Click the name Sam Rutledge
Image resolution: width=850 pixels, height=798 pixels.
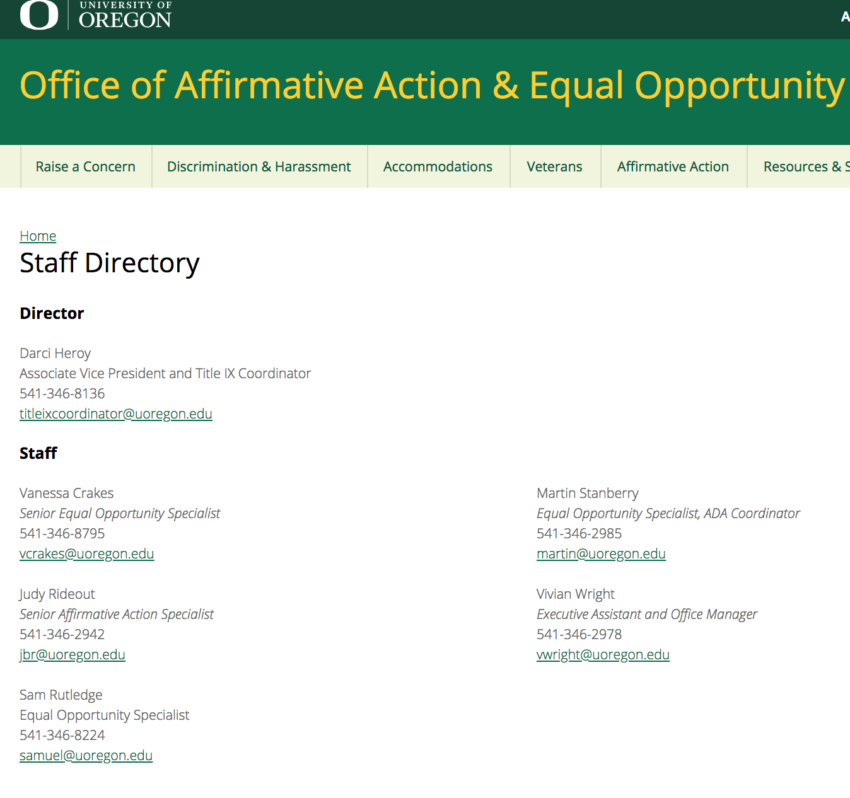pos(61,695)
